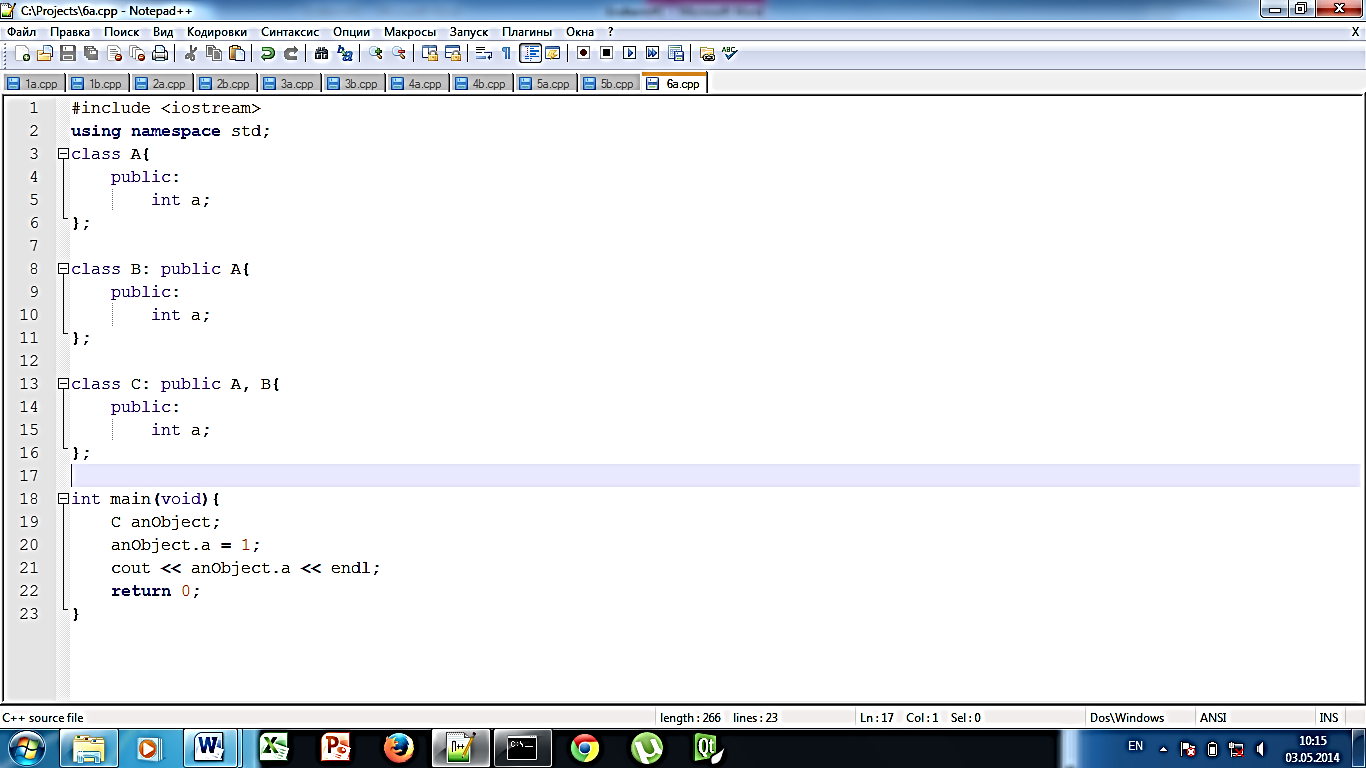
Task: Open user-defined language dialog icon
Action: pyautogui.click(x=553, y=53)
